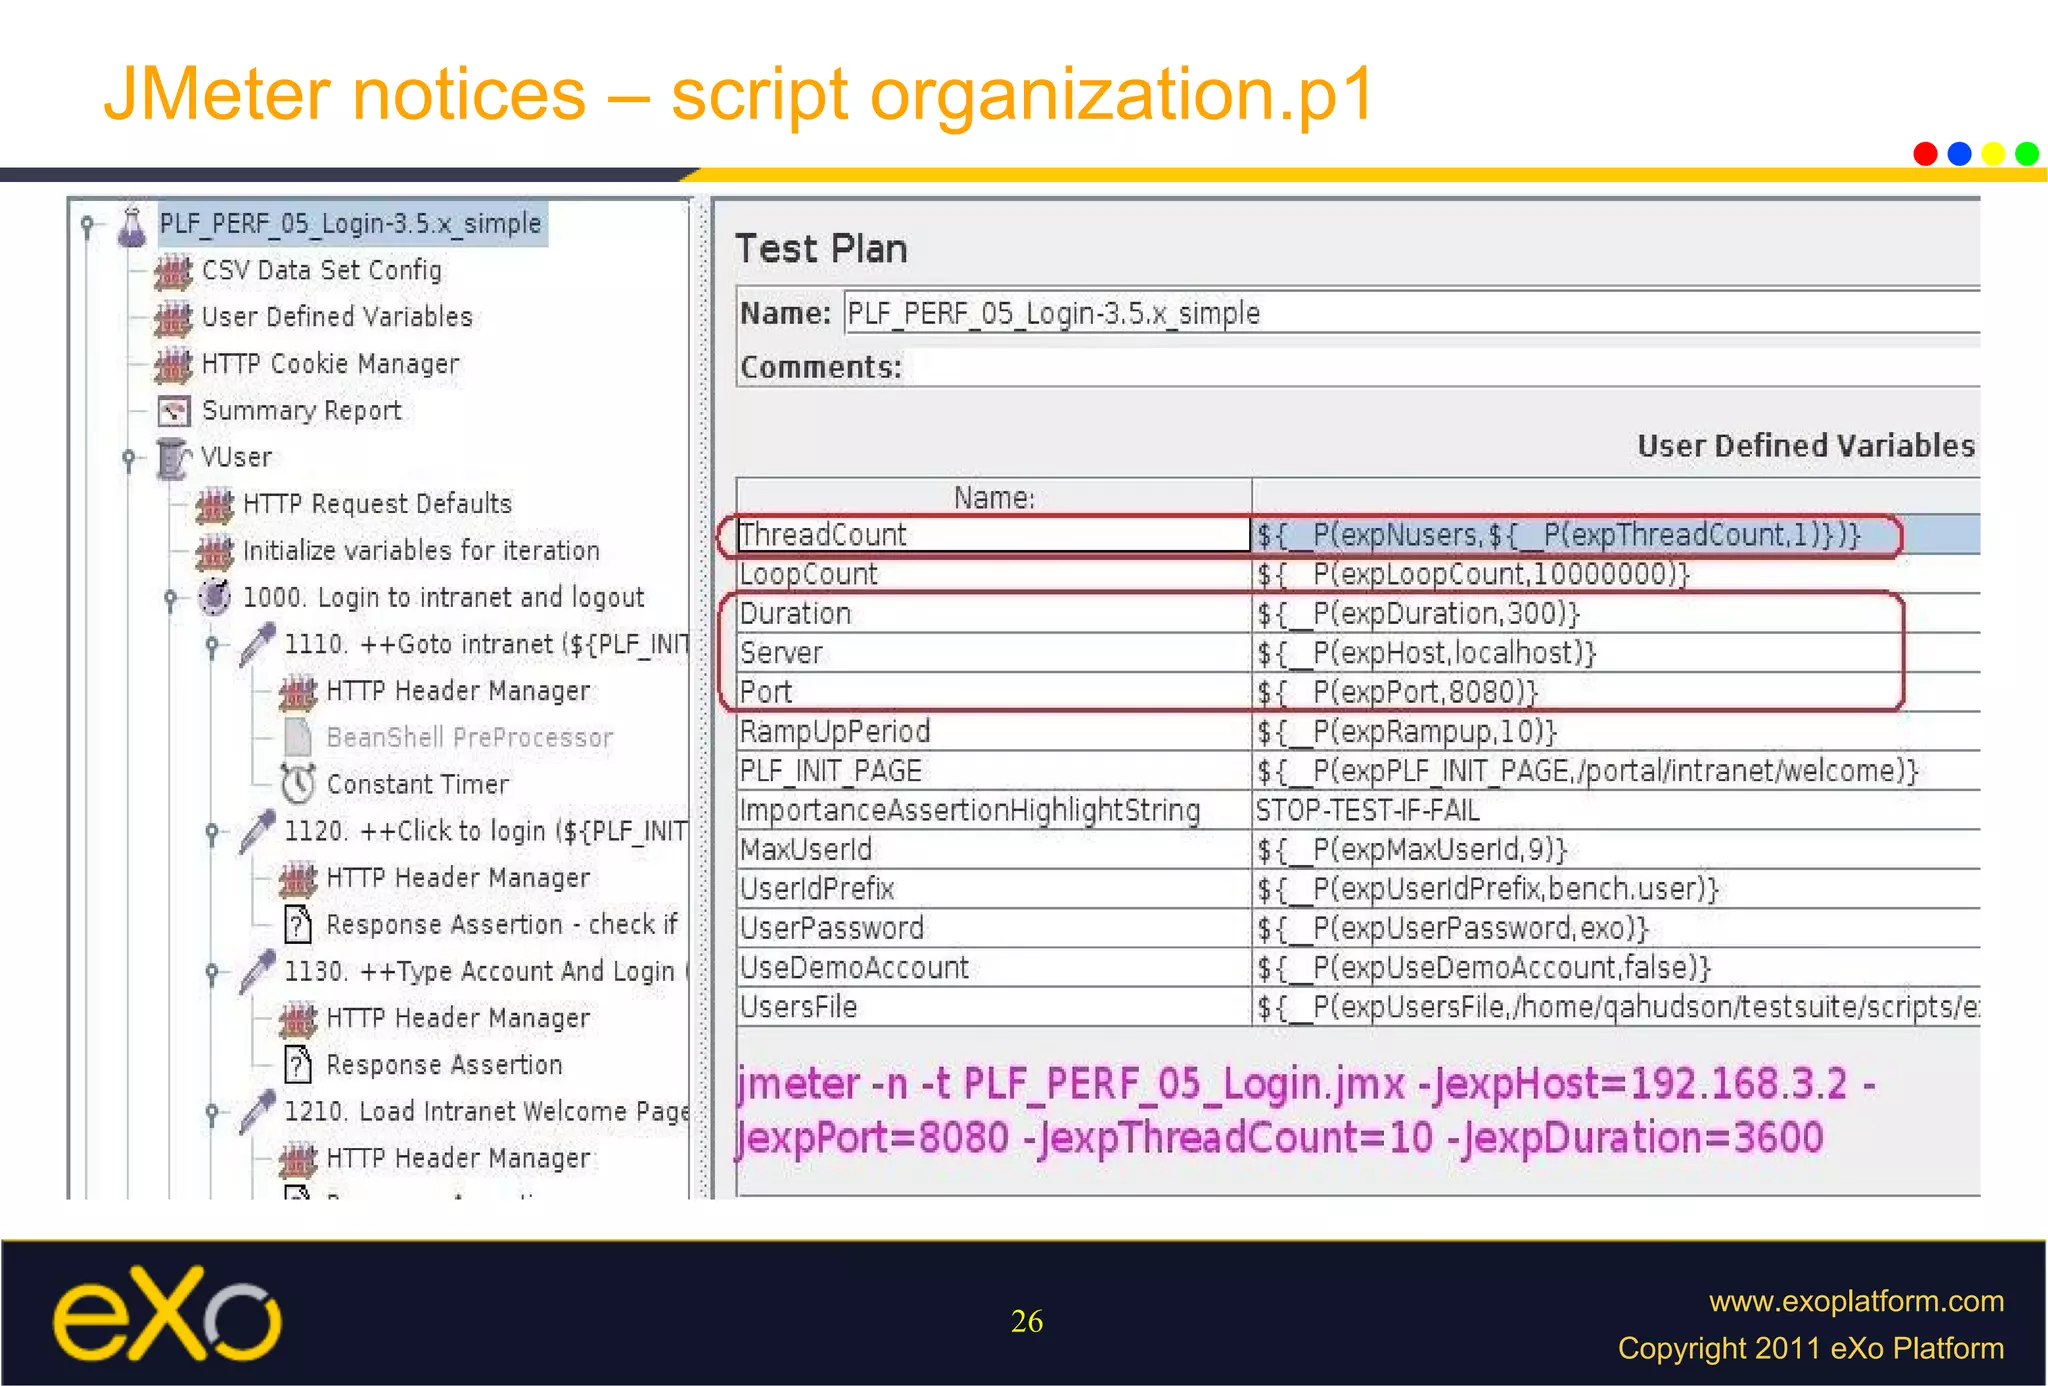
Task: Click the ThreadCount name cell
Action: point(994,535)
